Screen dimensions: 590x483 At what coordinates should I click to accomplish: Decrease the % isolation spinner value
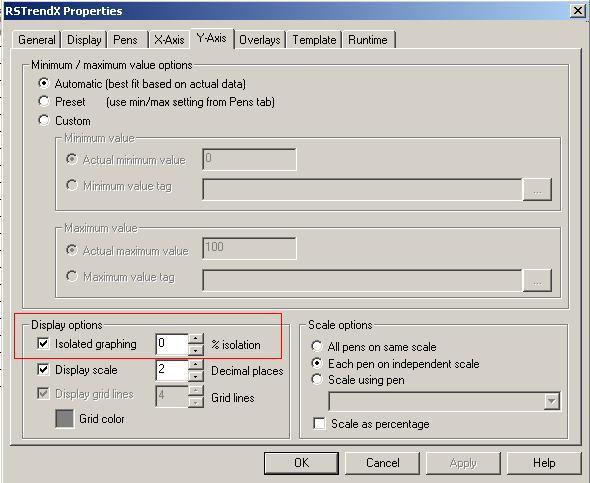[195, 350]
